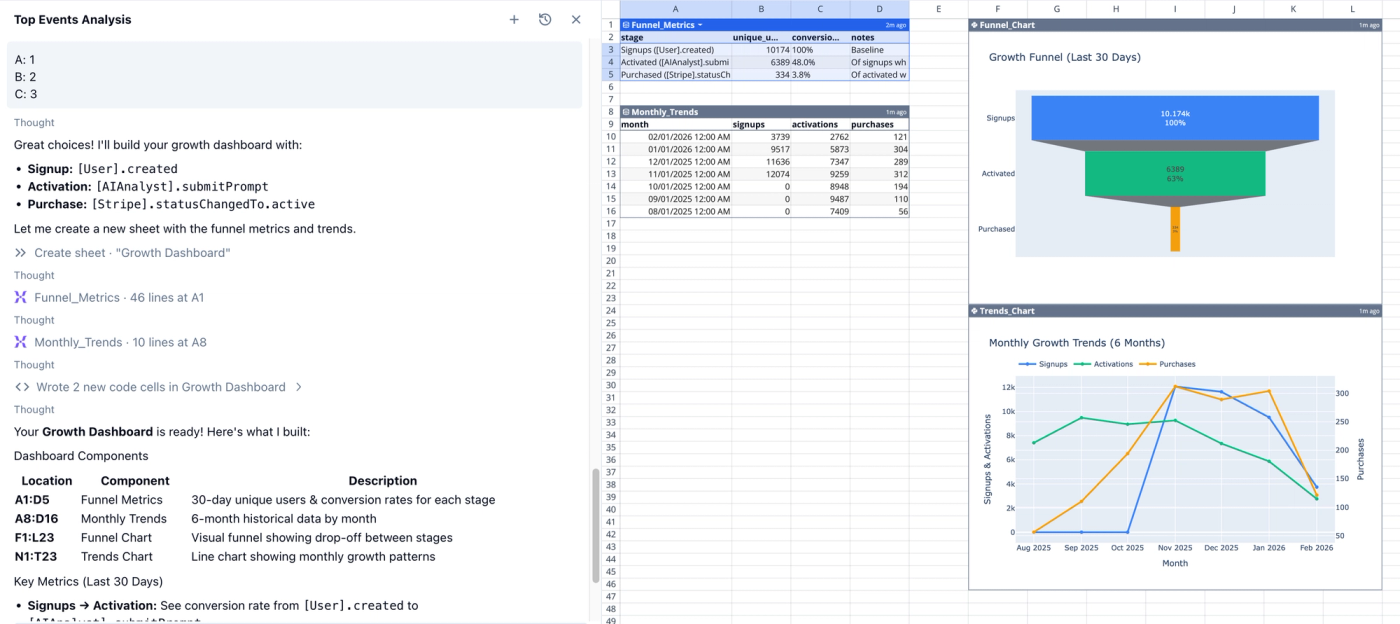The image size is (1400, 624).
Task: Click the Trends_Chart header icon
Action: [974, 311]
